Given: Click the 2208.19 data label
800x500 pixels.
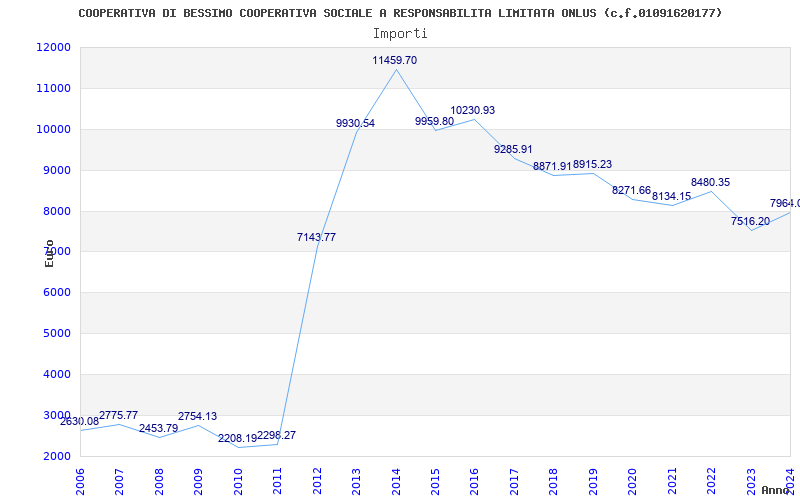Looking at the screenshot, I should pos(237,439).
